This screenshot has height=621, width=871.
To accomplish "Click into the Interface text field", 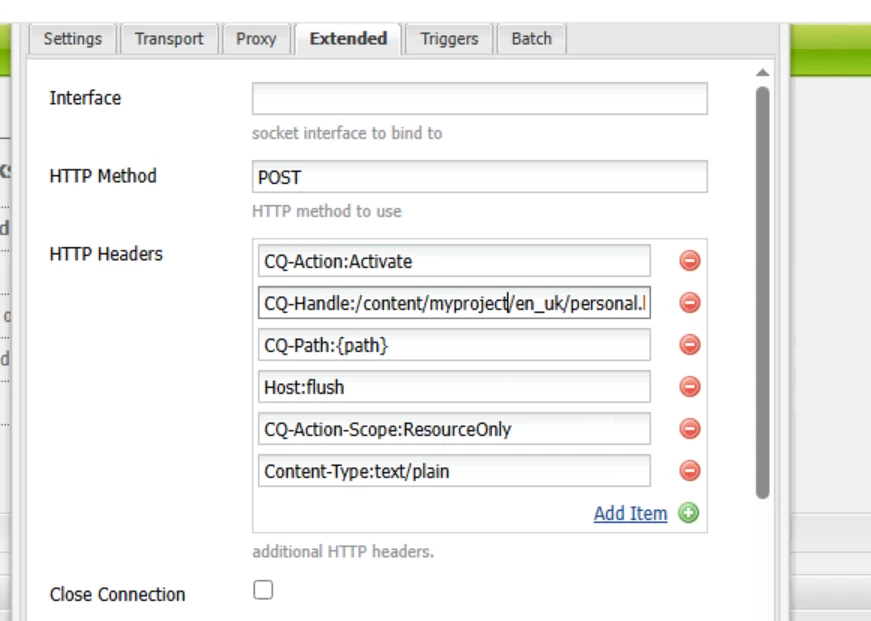I will [x=479, y=99].
